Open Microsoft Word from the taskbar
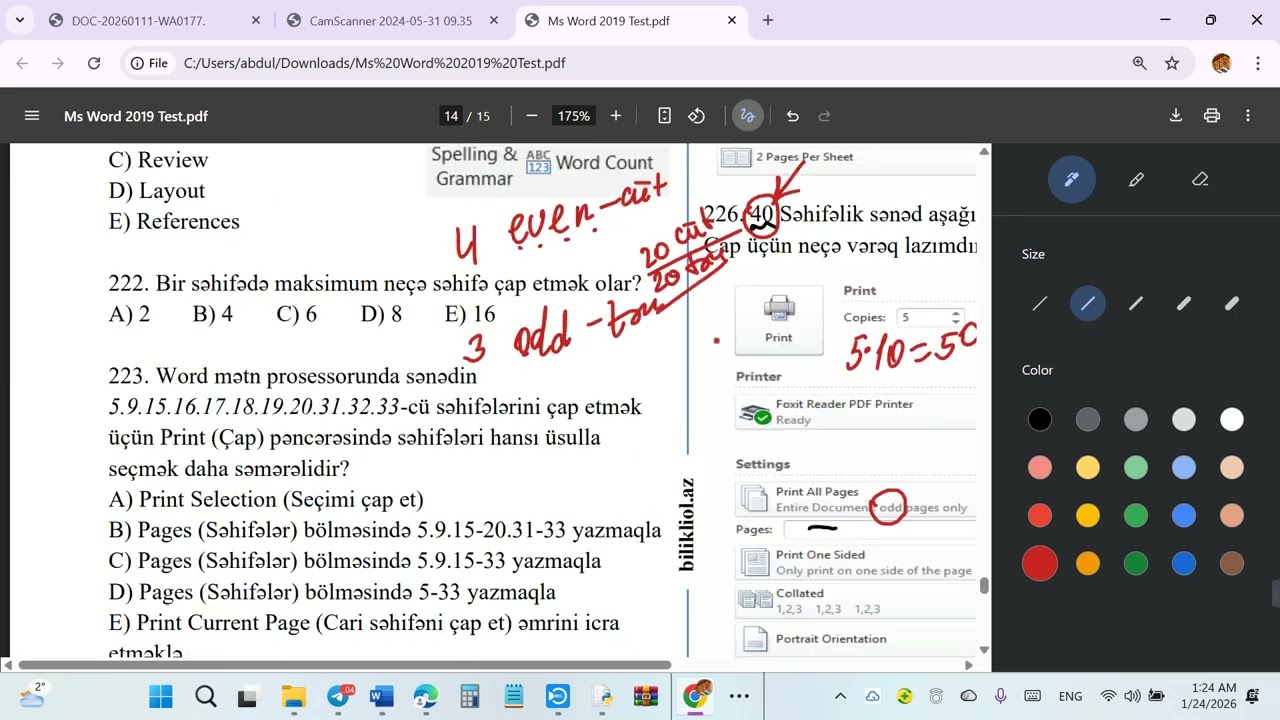1280x720 pixels. click(382, 696)
